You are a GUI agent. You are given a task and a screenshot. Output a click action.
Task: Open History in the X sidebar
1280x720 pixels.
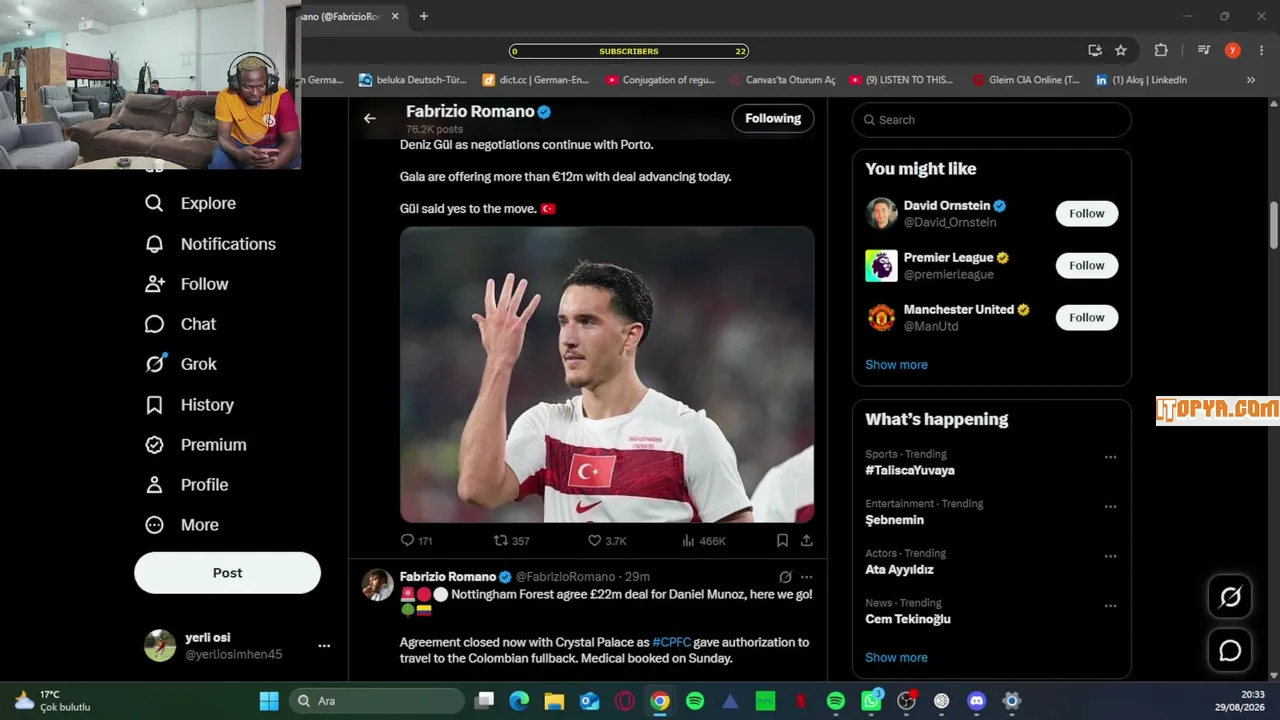point(189,405)
